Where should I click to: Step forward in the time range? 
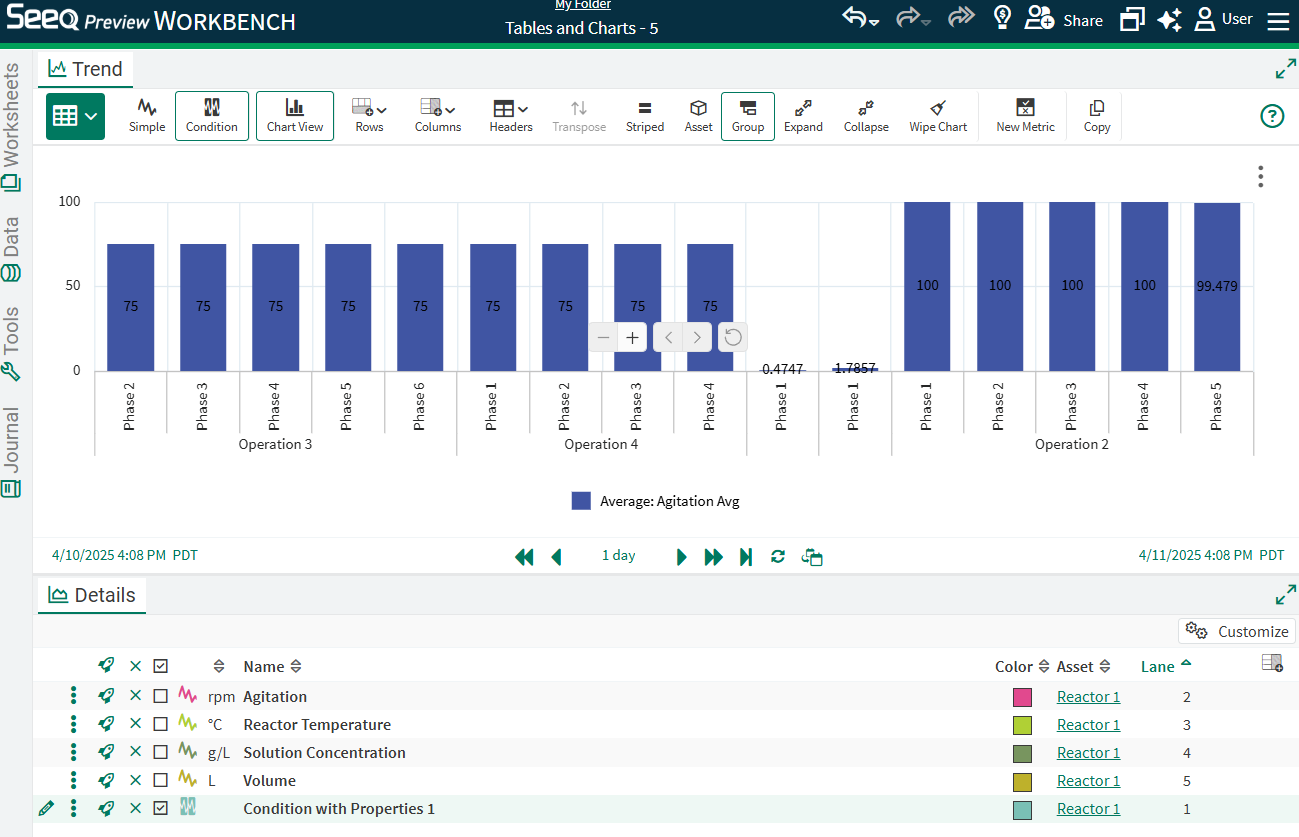[681, 557]
